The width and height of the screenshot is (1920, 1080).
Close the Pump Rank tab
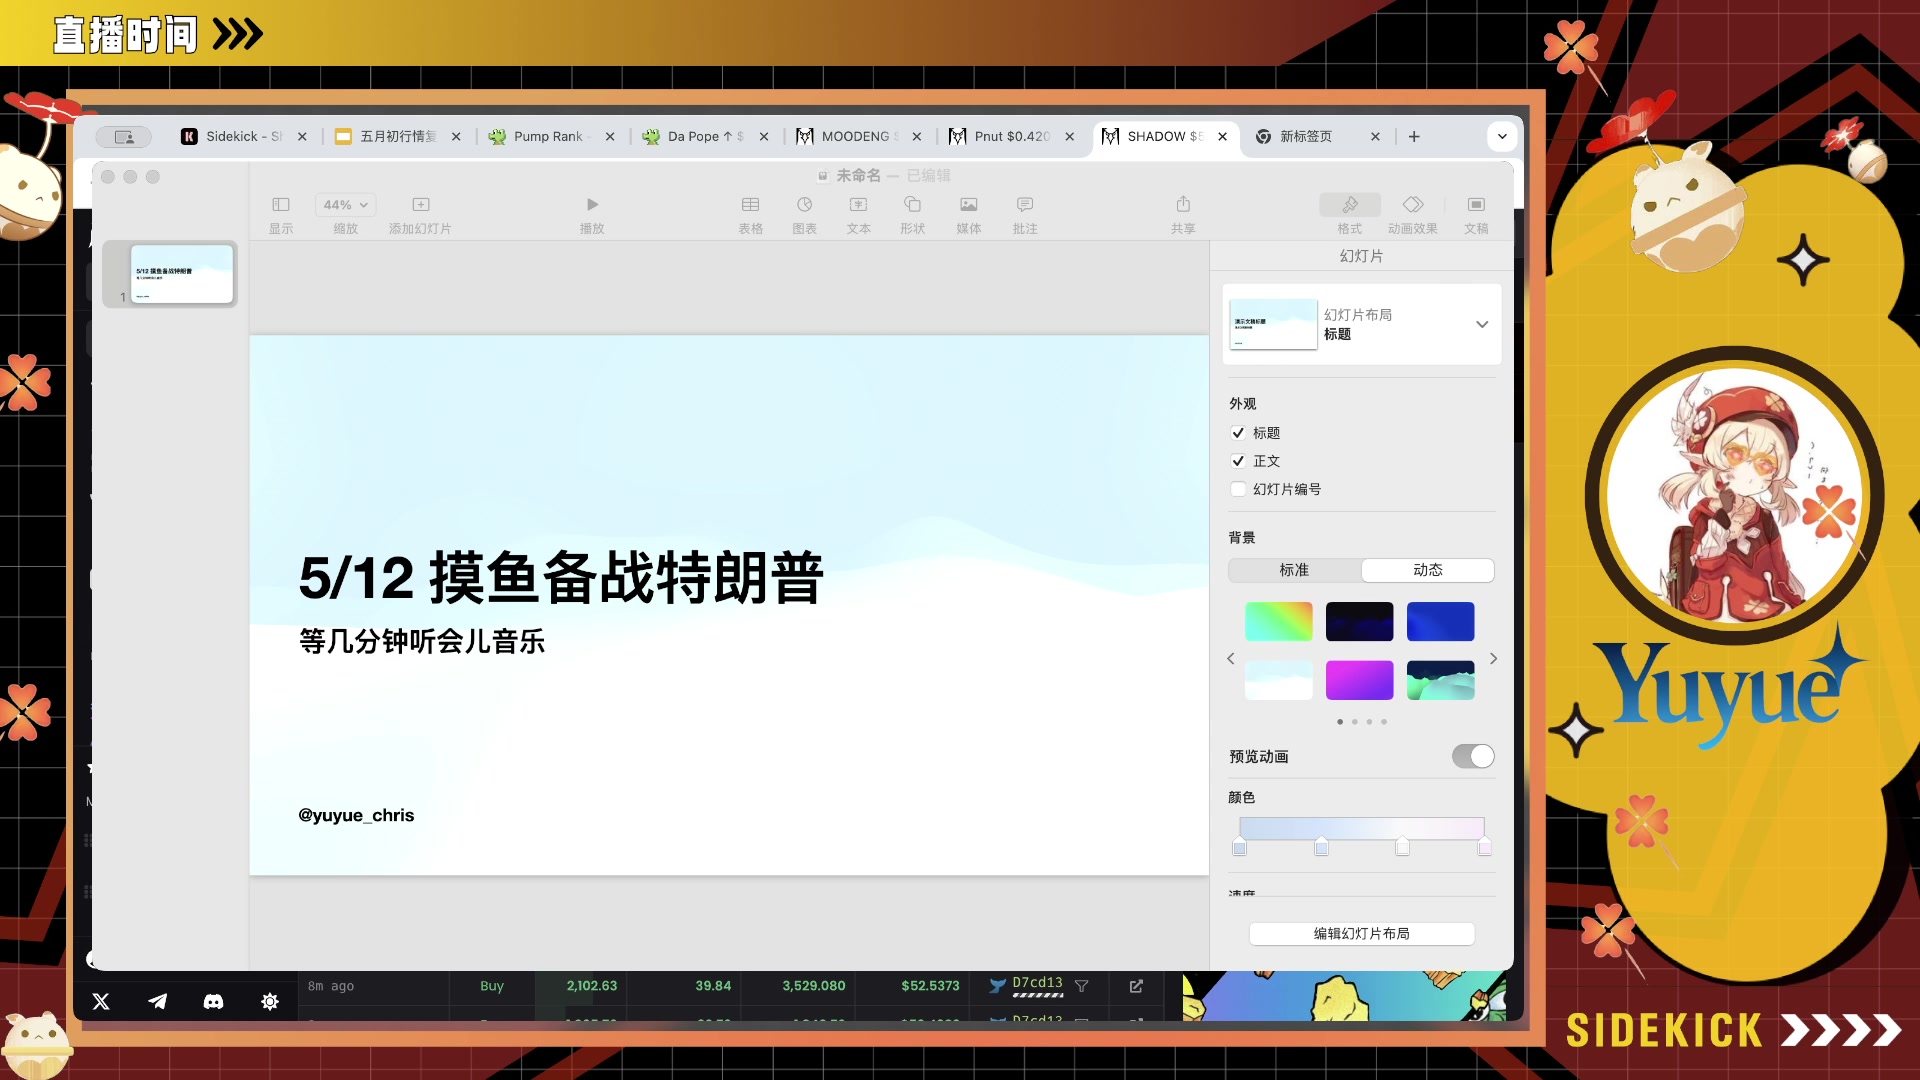click(x=610, y=137)
